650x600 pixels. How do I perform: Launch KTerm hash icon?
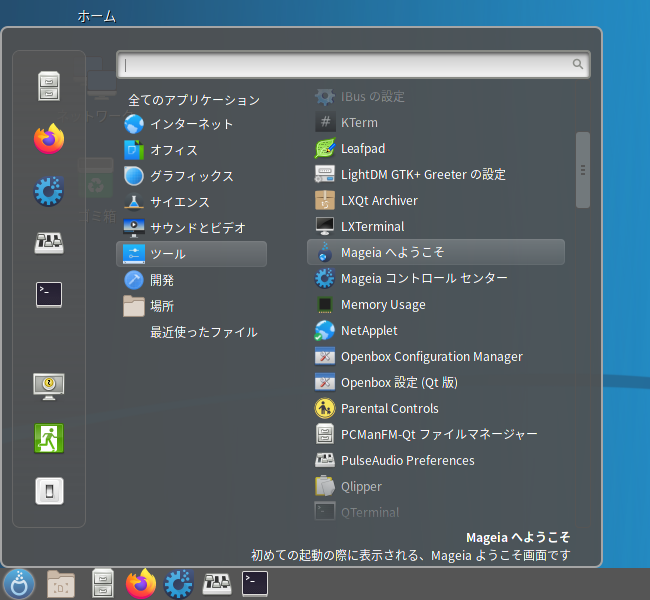325,122
